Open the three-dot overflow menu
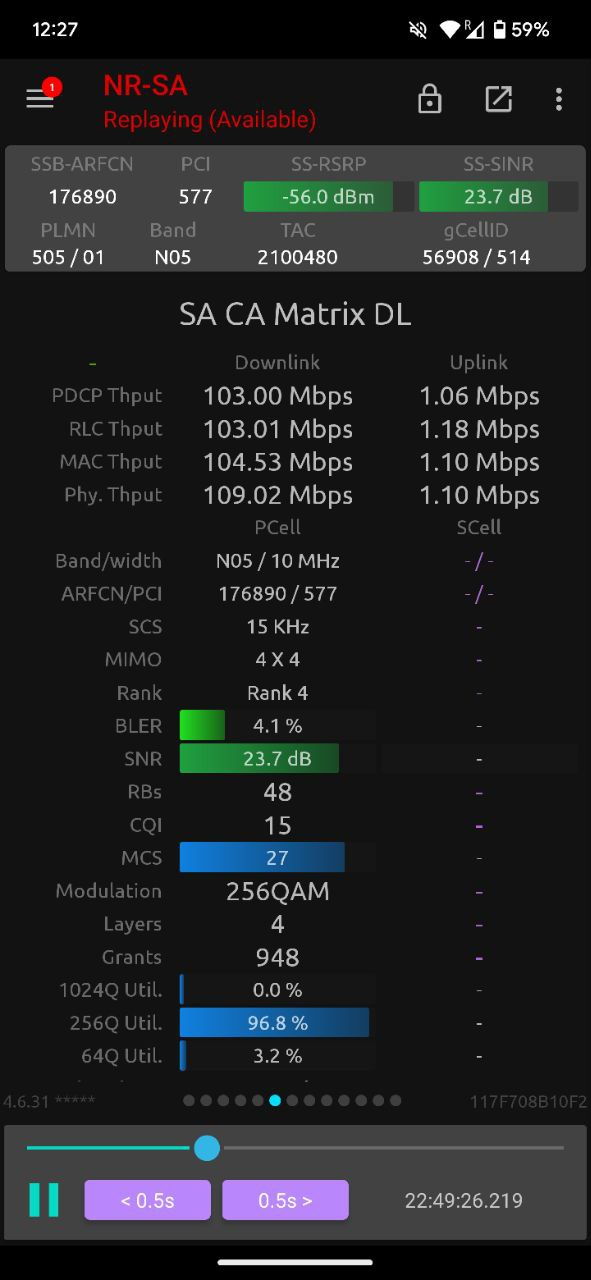This screenshot has width=591, height=1280. (x=558, y=99)
